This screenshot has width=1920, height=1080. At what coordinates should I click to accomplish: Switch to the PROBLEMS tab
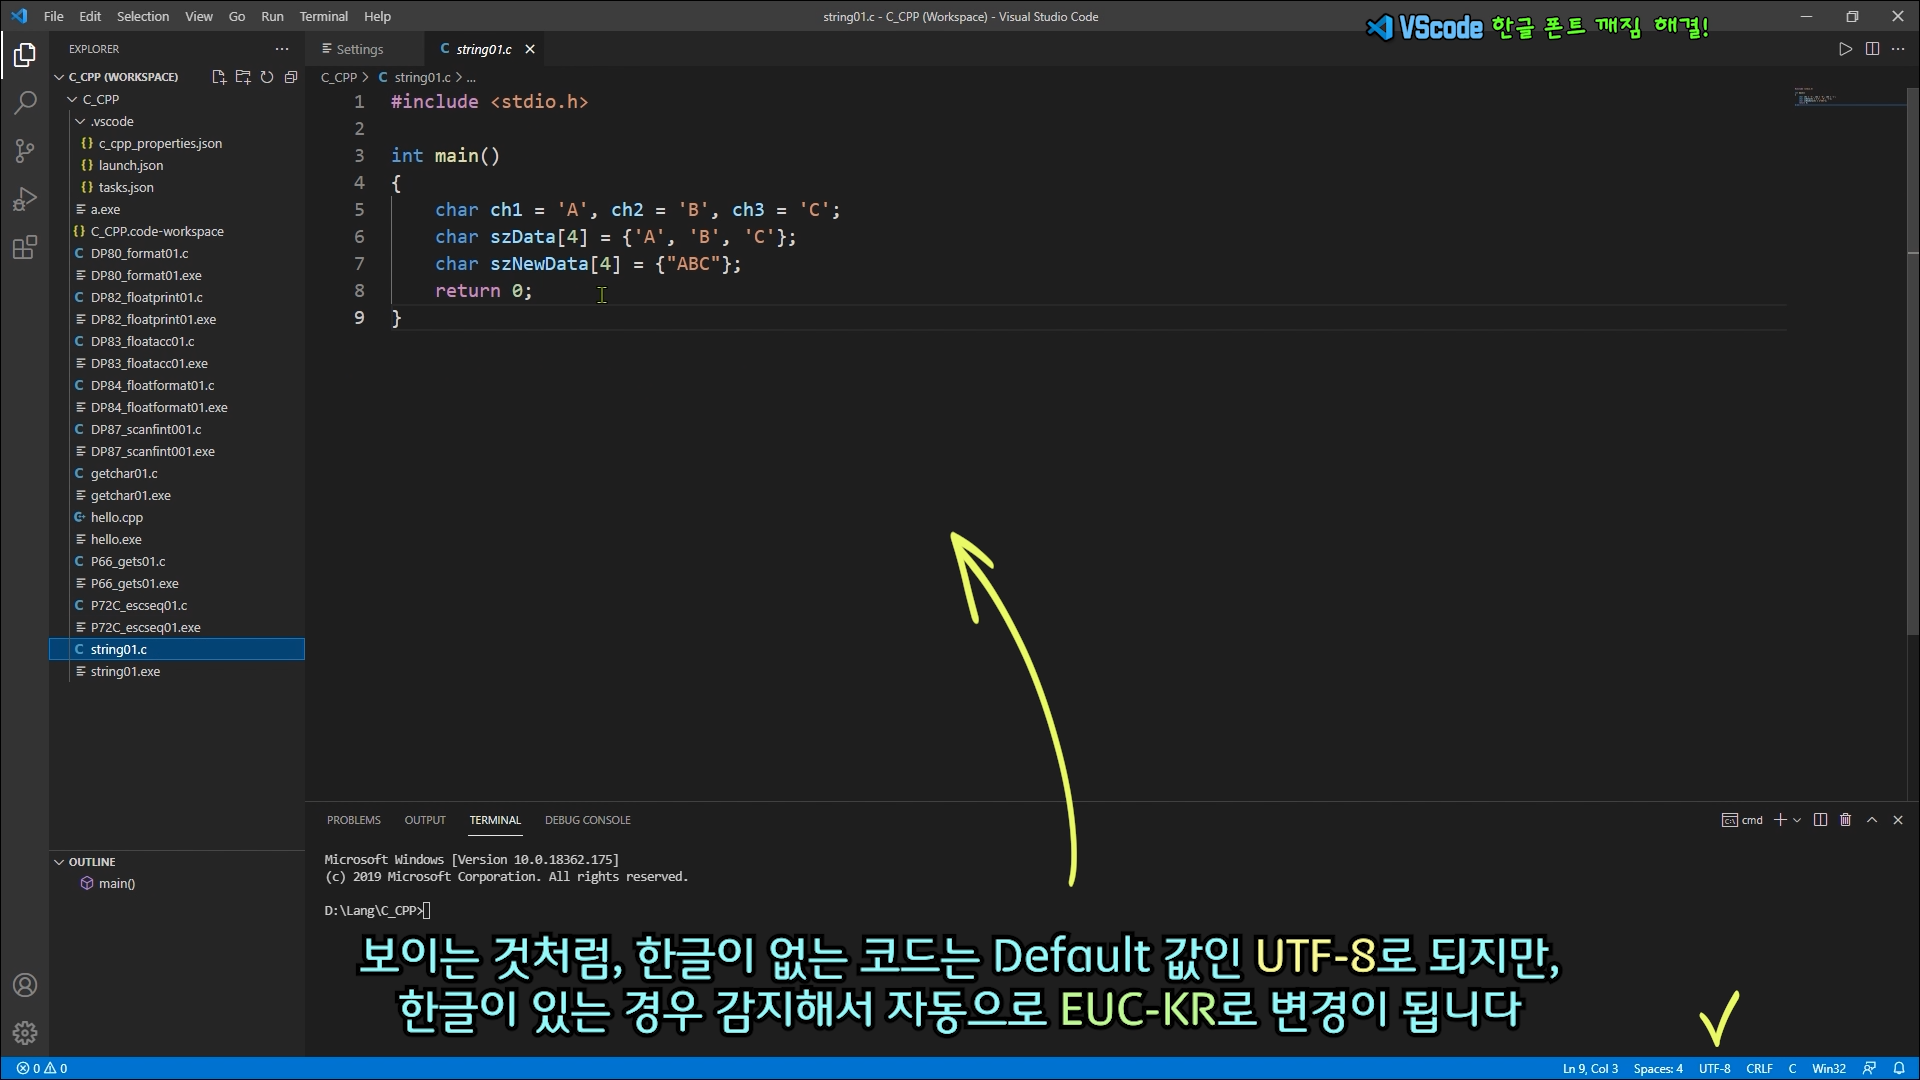[353, 820]
